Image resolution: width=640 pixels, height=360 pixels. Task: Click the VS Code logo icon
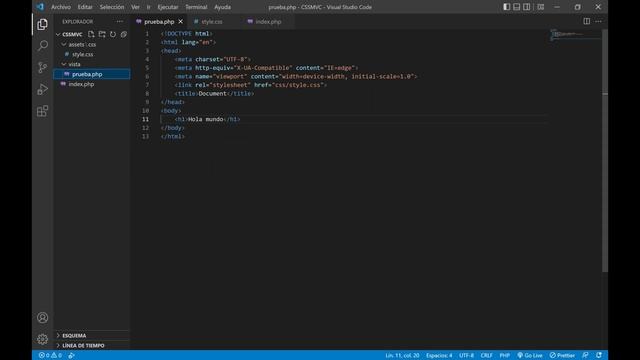coord(40,7)
